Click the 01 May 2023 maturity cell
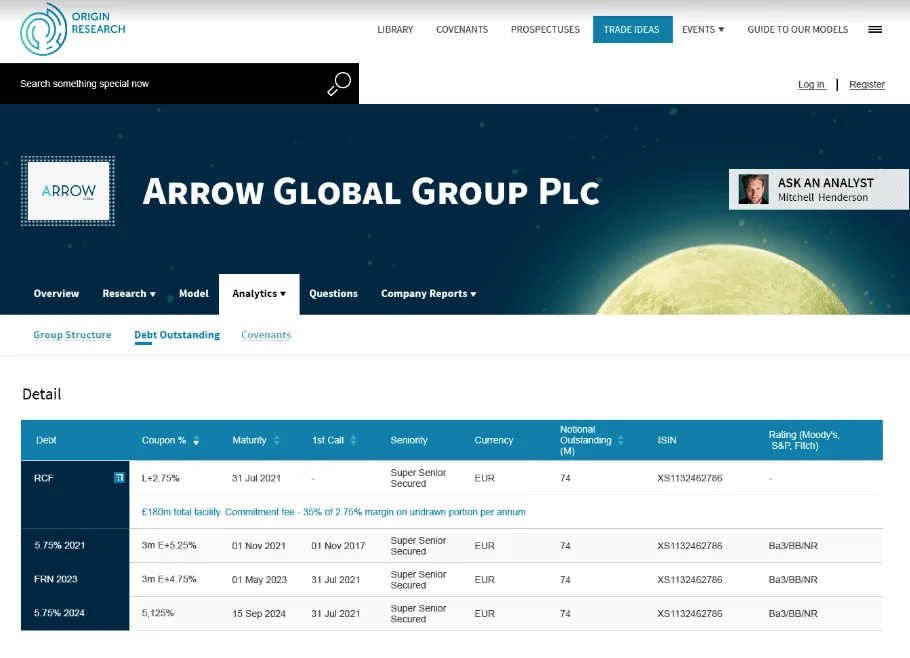Image resolution: width=910 pixels, height=658 pixels. (x=259, y=579)
